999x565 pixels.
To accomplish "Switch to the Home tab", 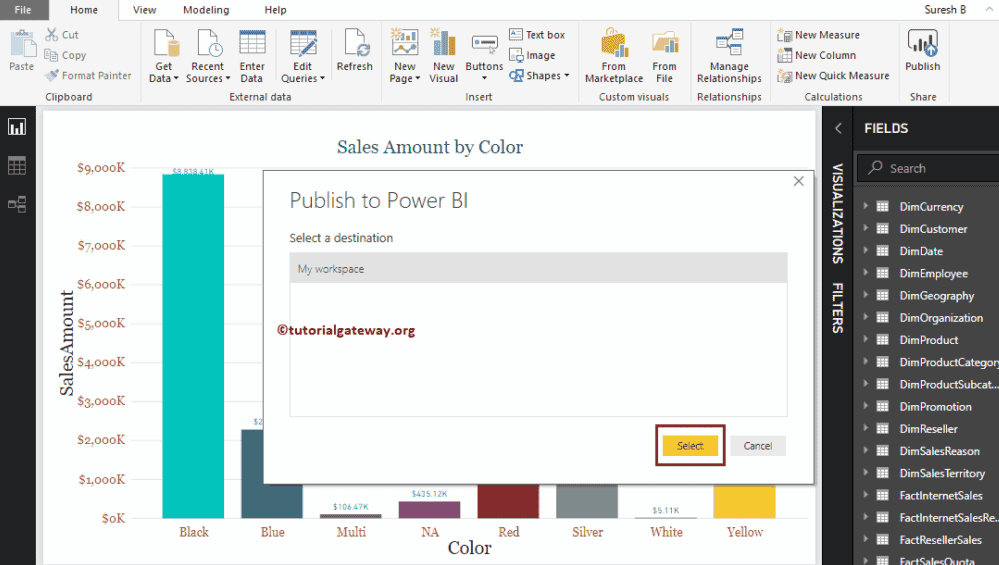I will [x=84, y=10].
